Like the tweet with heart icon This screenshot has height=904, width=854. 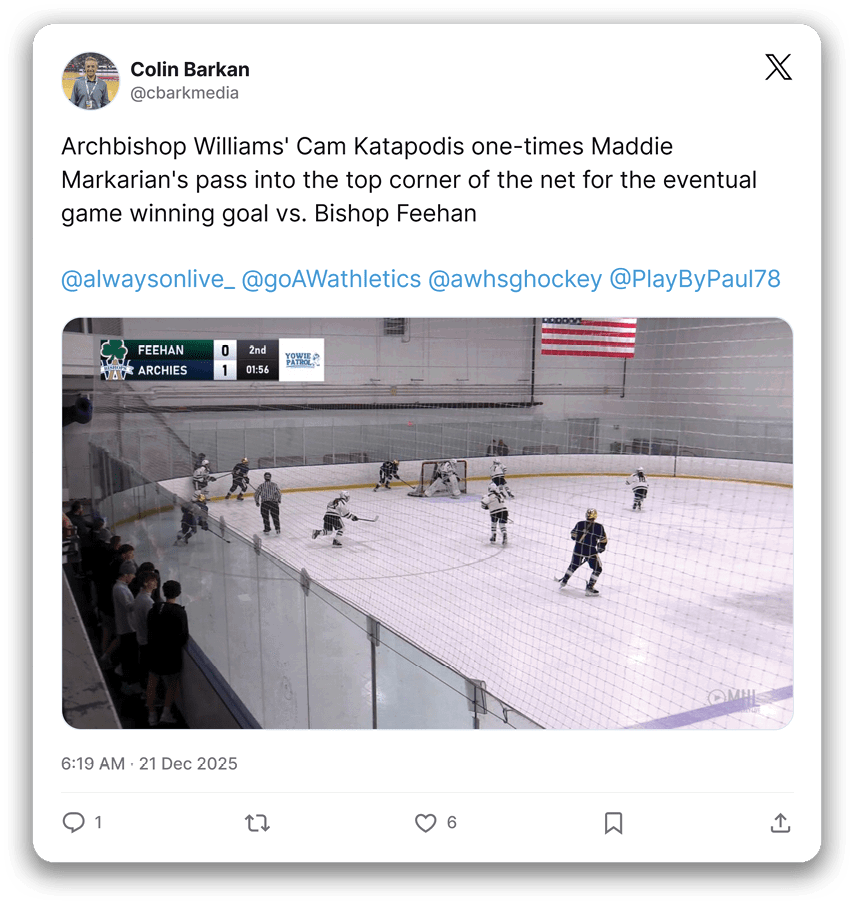pos(426,822)
